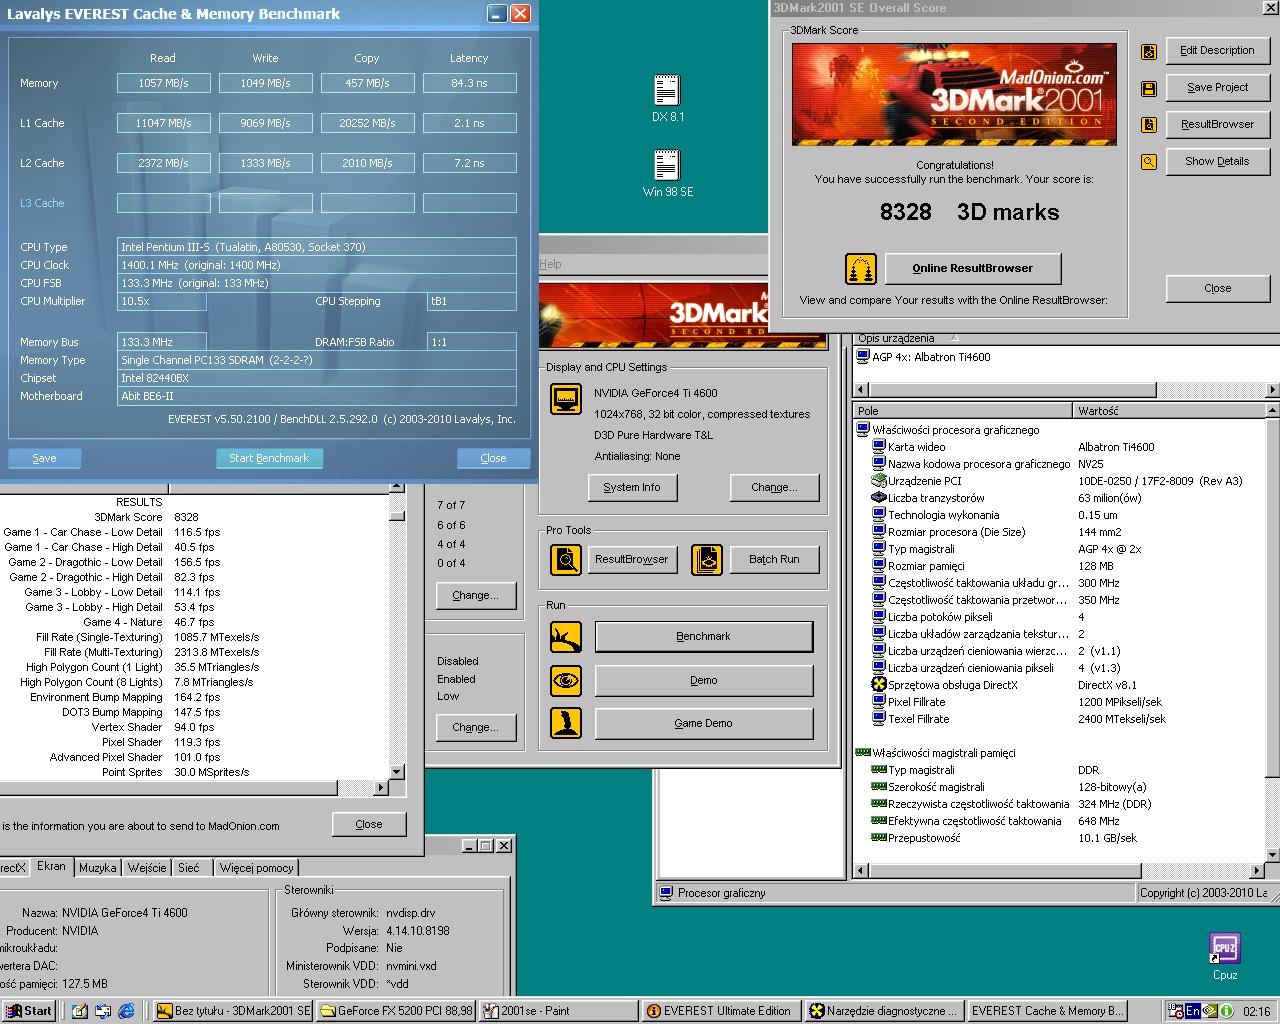Screen dimensions: 1280x1024
Task: Switch to Narzędzie diagnostyczne on the taskbar
Action: click(885, 1011)
